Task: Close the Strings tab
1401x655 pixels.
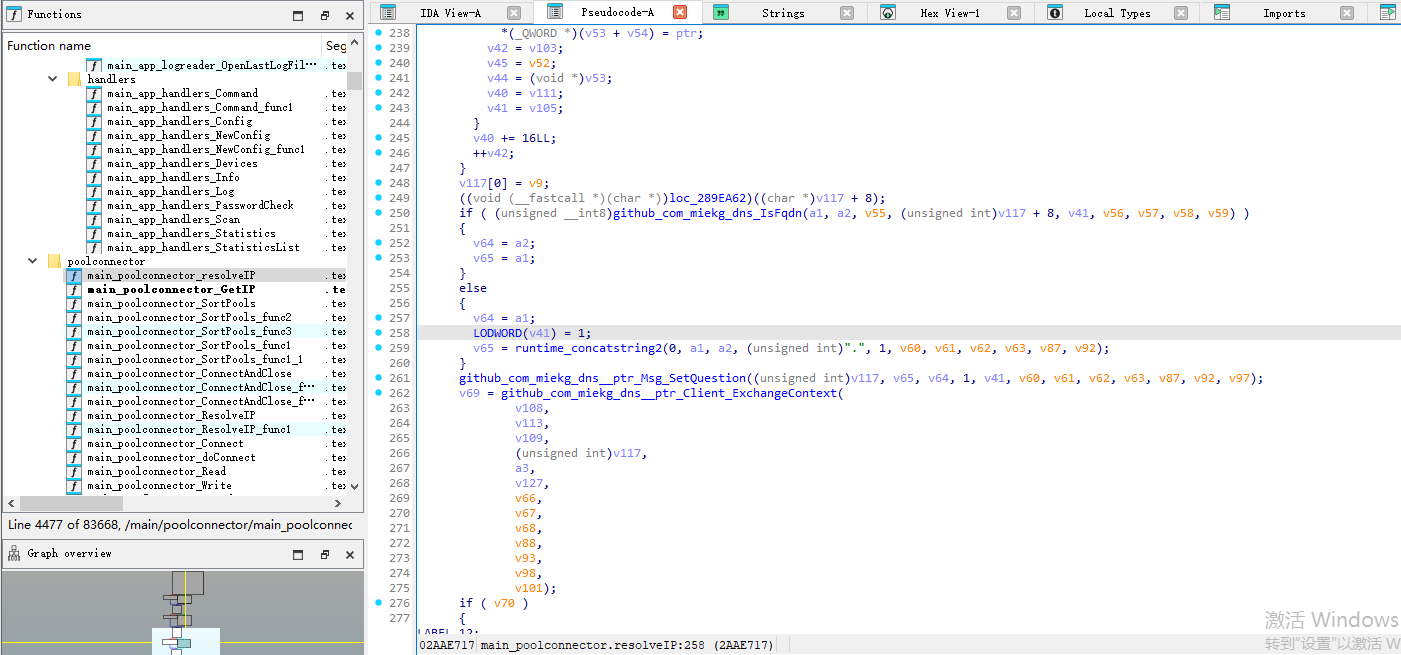Action: [847, 13]
